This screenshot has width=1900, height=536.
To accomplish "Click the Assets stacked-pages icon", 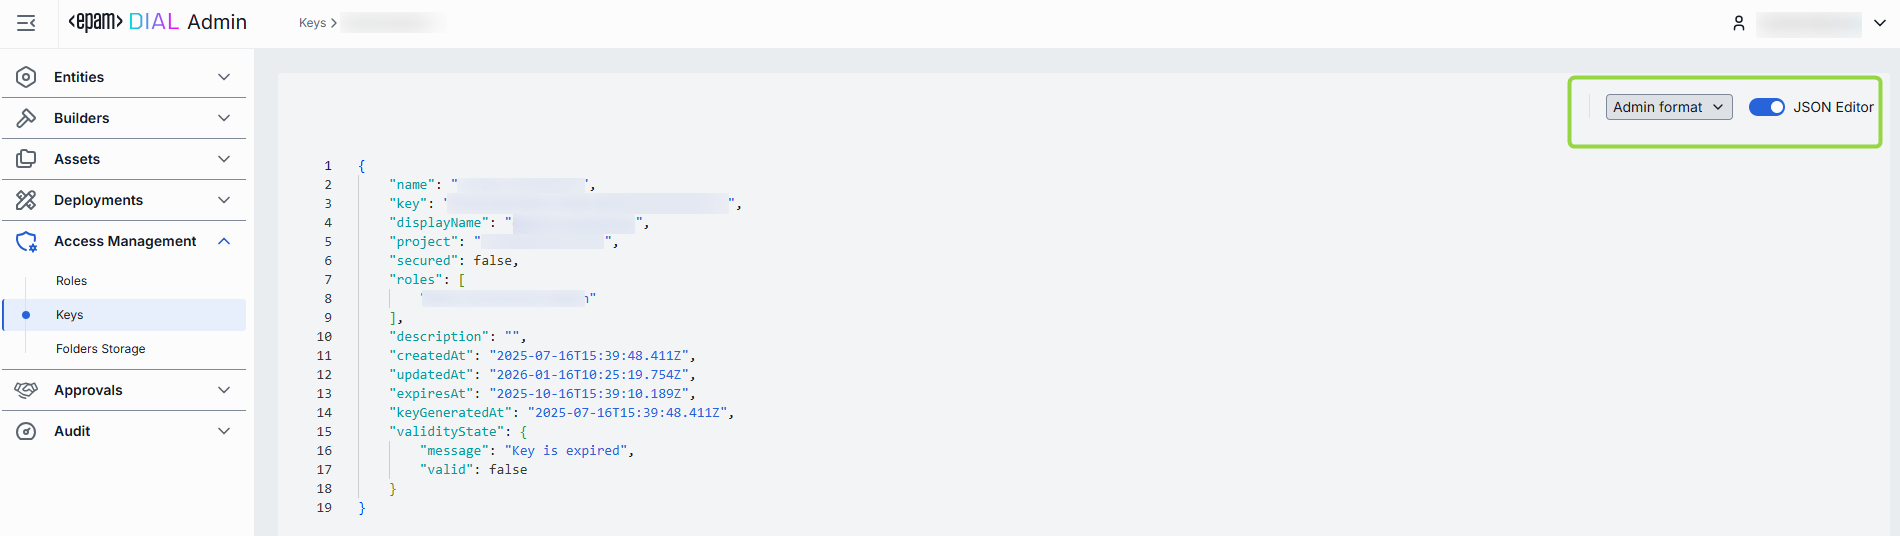I will coord(27,159).
